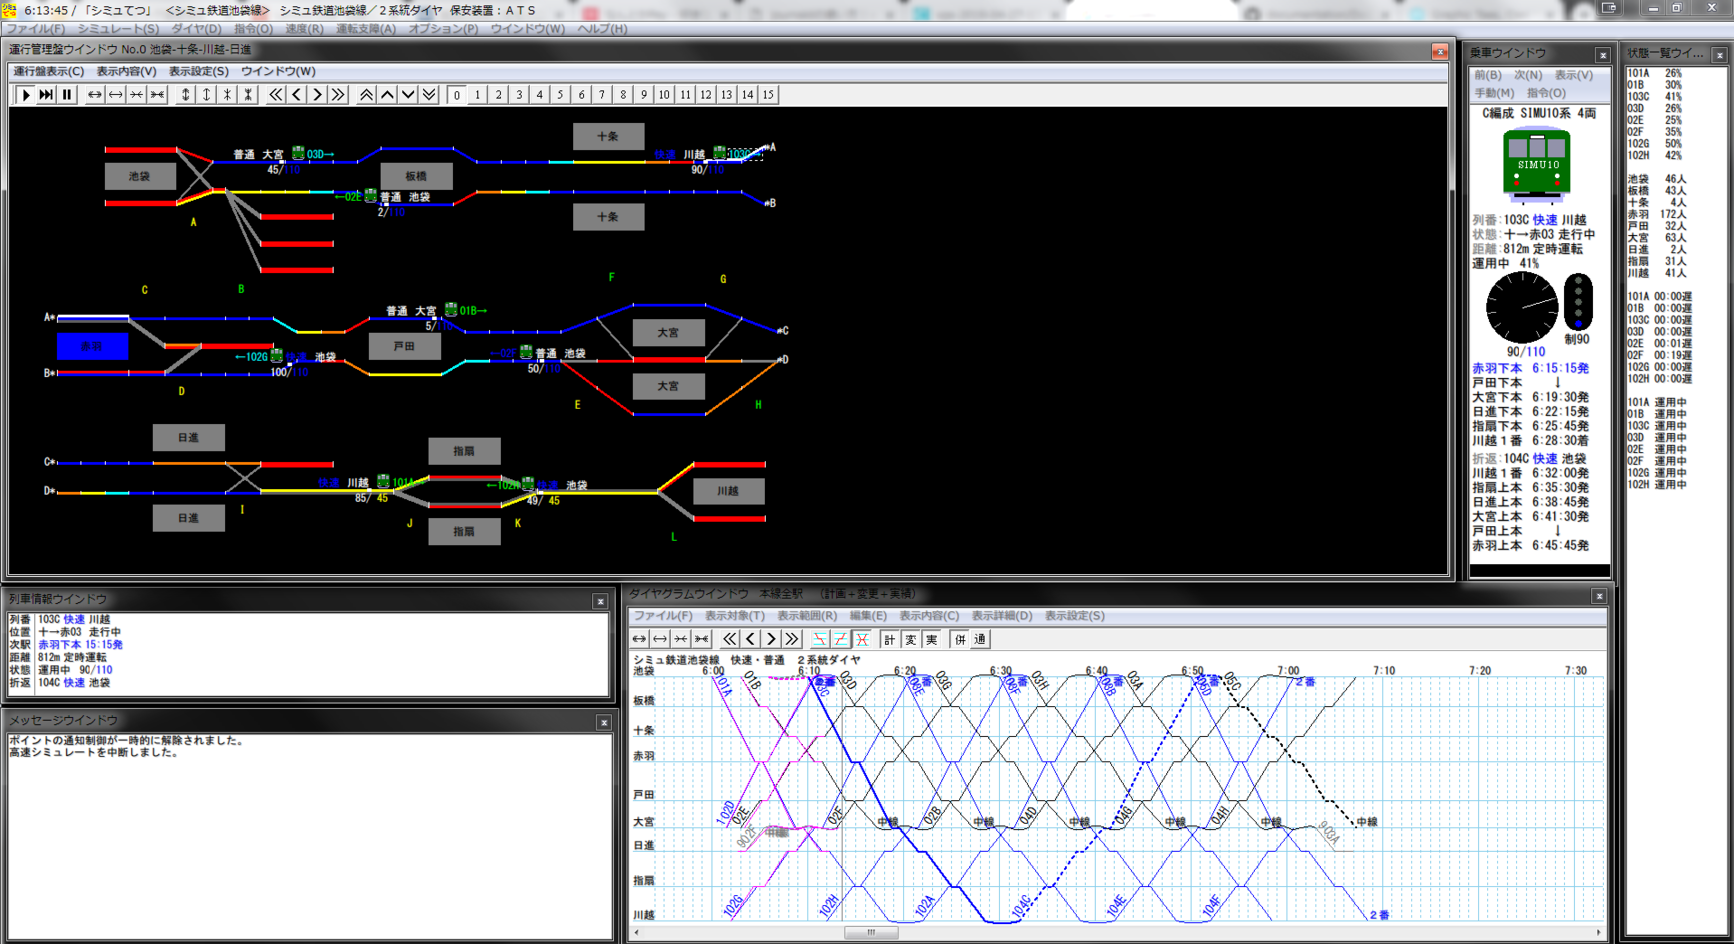Click the double-left scroll arrow in control panel toolbar
The width and height of the screenshot is (1734, 944).
[x=275, y=95]
